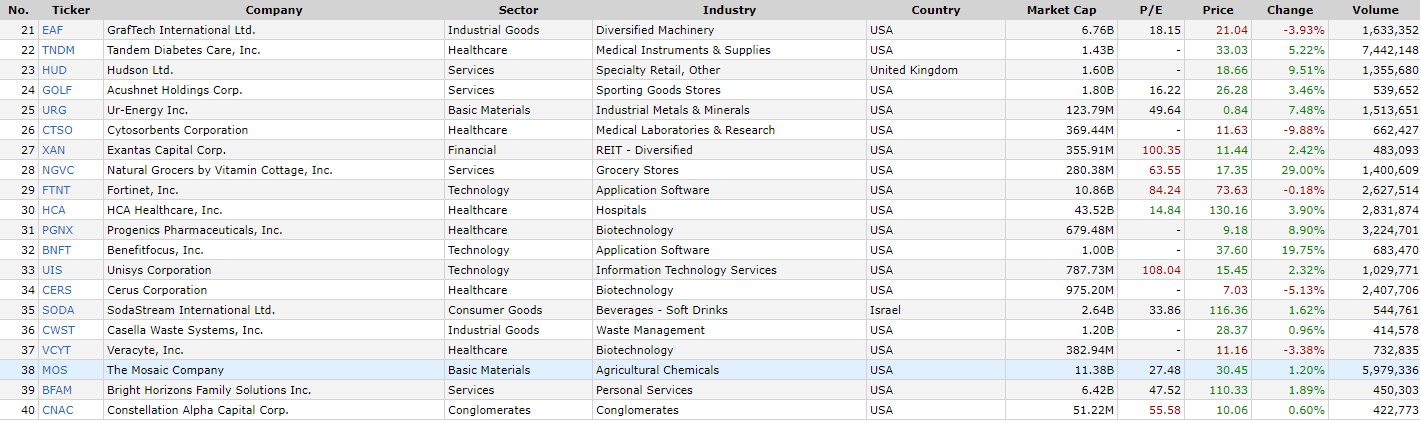Sort table by Ticker column header
1420x422 pixels.
[71, 10]
